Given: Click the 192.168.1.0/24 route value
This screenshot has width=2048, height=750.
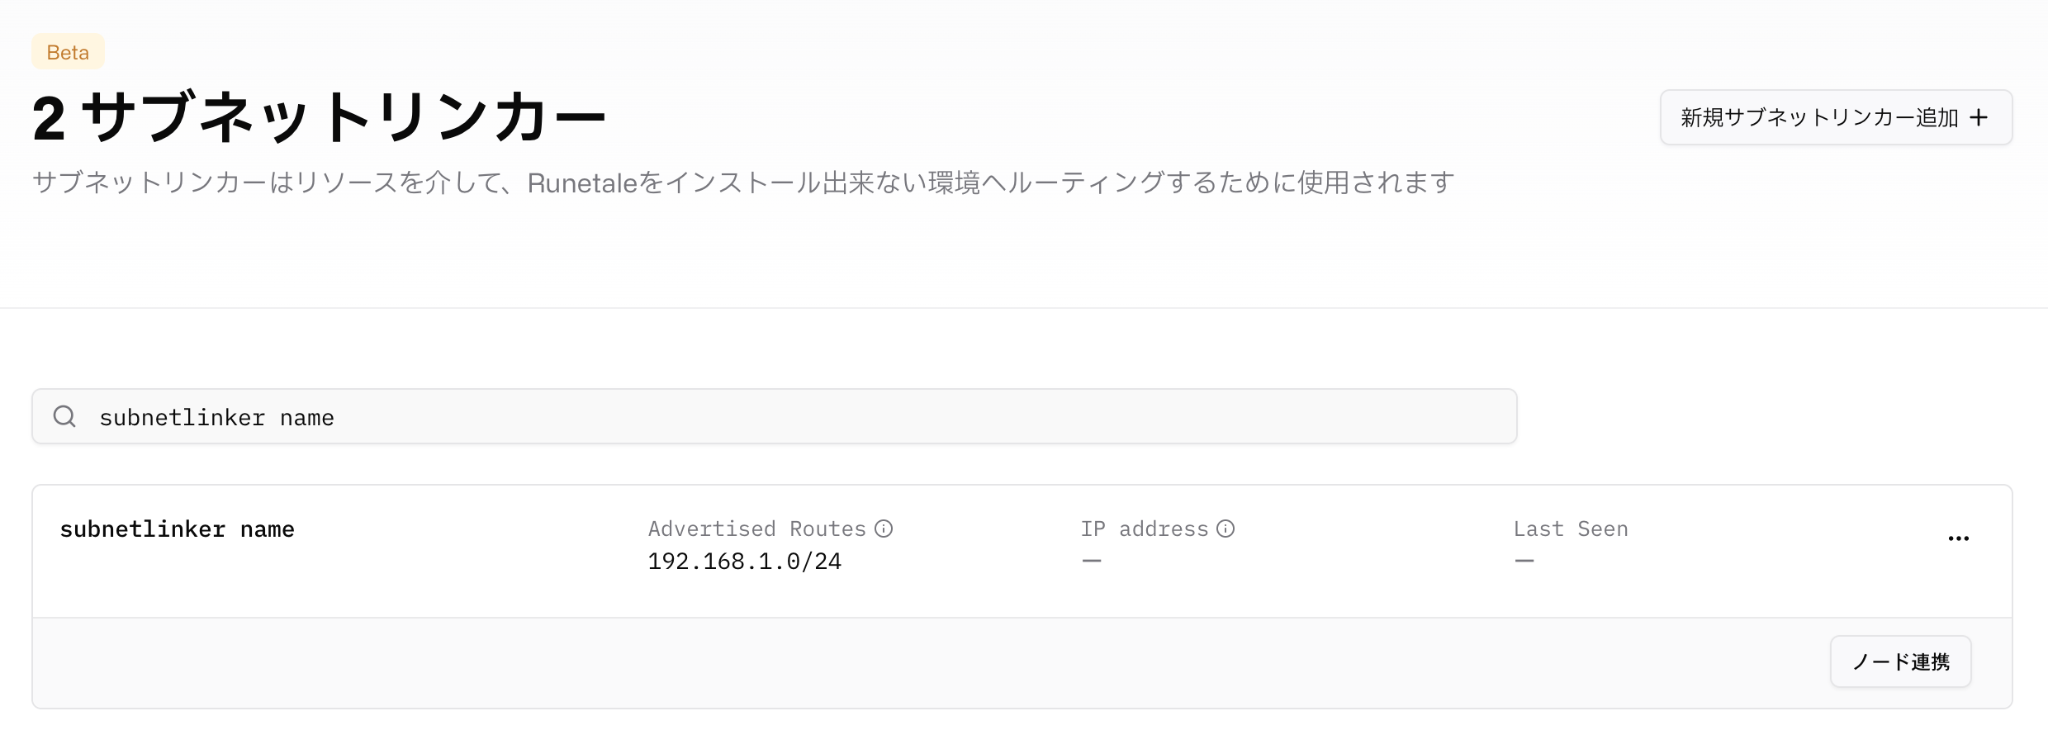Looking at the screenshot, I should (745, 561).
